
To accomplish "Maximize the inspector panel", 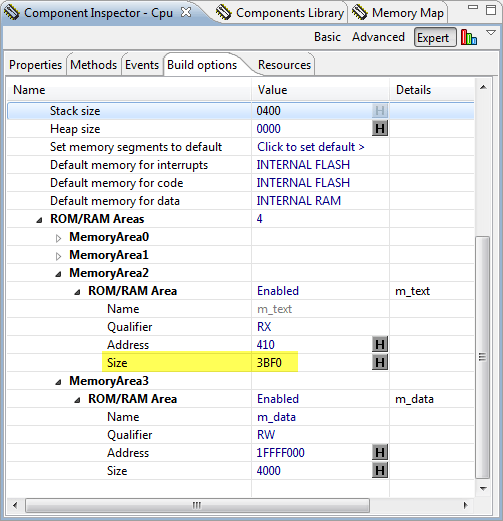I will tap(491, 10).
